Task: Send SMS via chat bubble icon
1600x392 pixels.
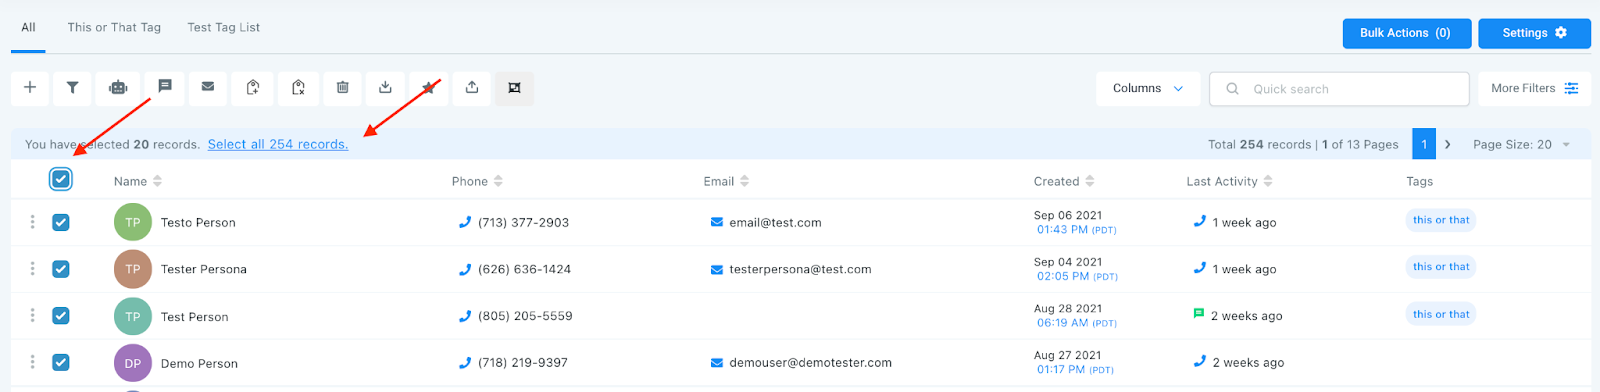Action: [x=165, y=87]
